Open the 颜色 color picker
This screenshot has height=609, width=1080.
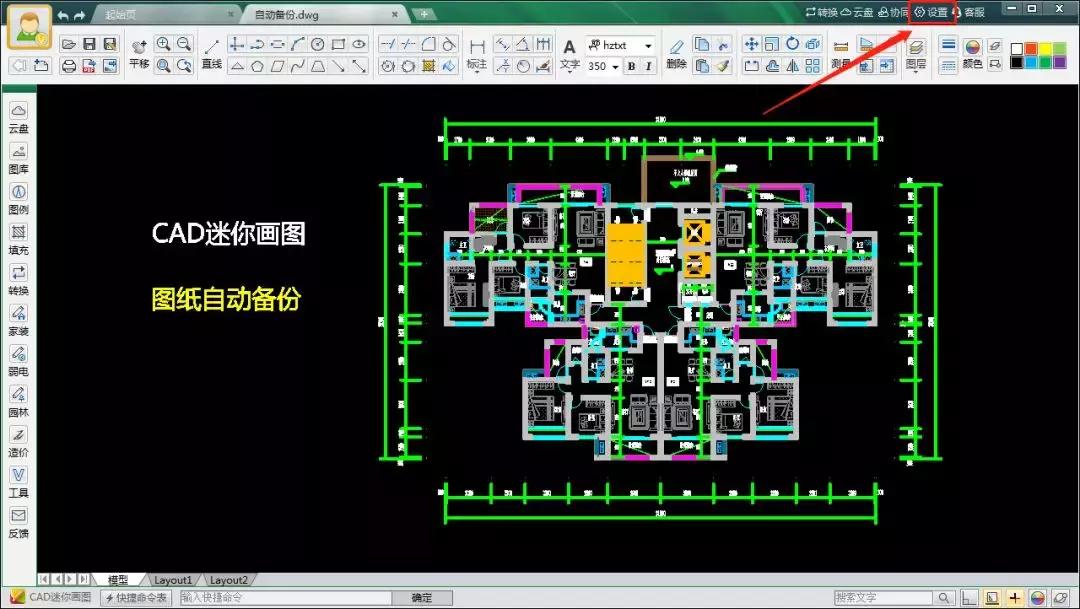(973, 54)
